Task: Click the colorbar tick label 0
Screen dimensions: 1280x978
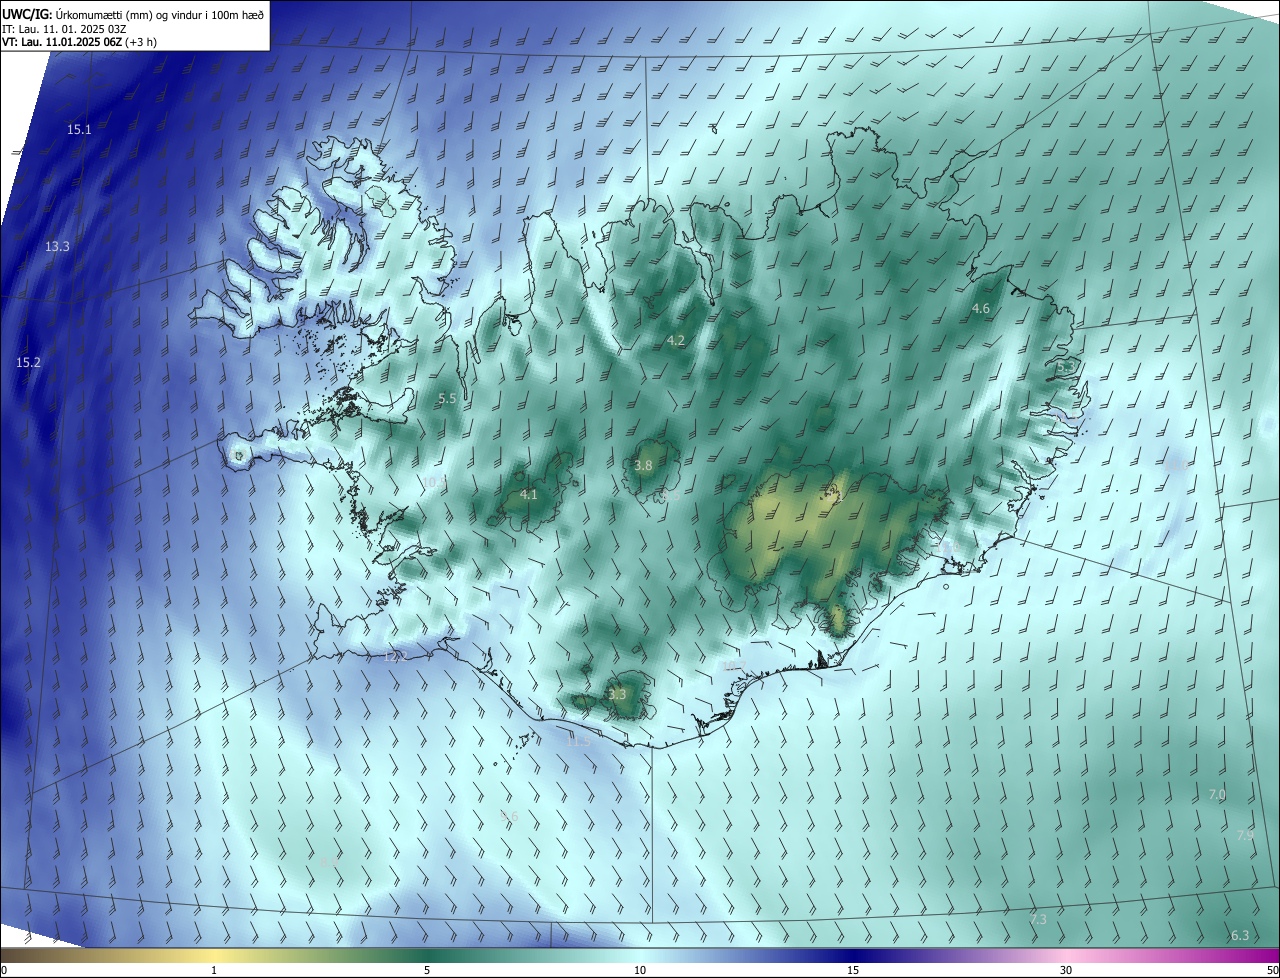Action: 3,970
